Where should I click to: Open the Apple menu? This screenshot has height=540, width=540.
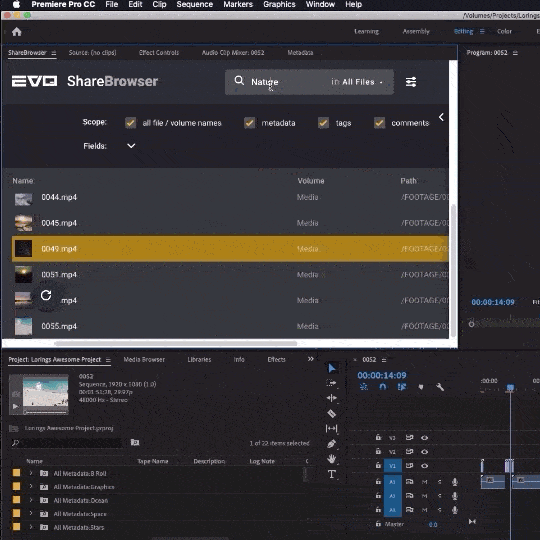point(16,4)
